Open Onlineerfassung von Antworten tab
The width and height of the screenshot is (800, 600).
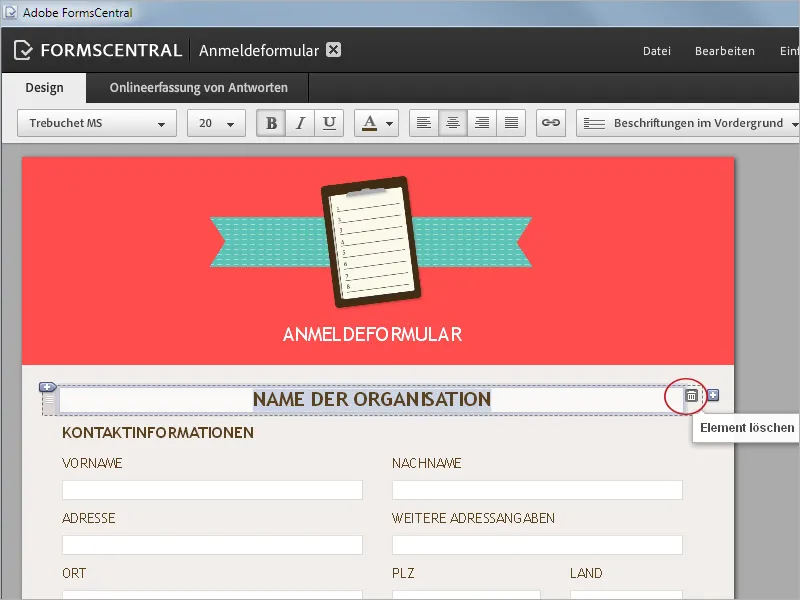(198, 88)
